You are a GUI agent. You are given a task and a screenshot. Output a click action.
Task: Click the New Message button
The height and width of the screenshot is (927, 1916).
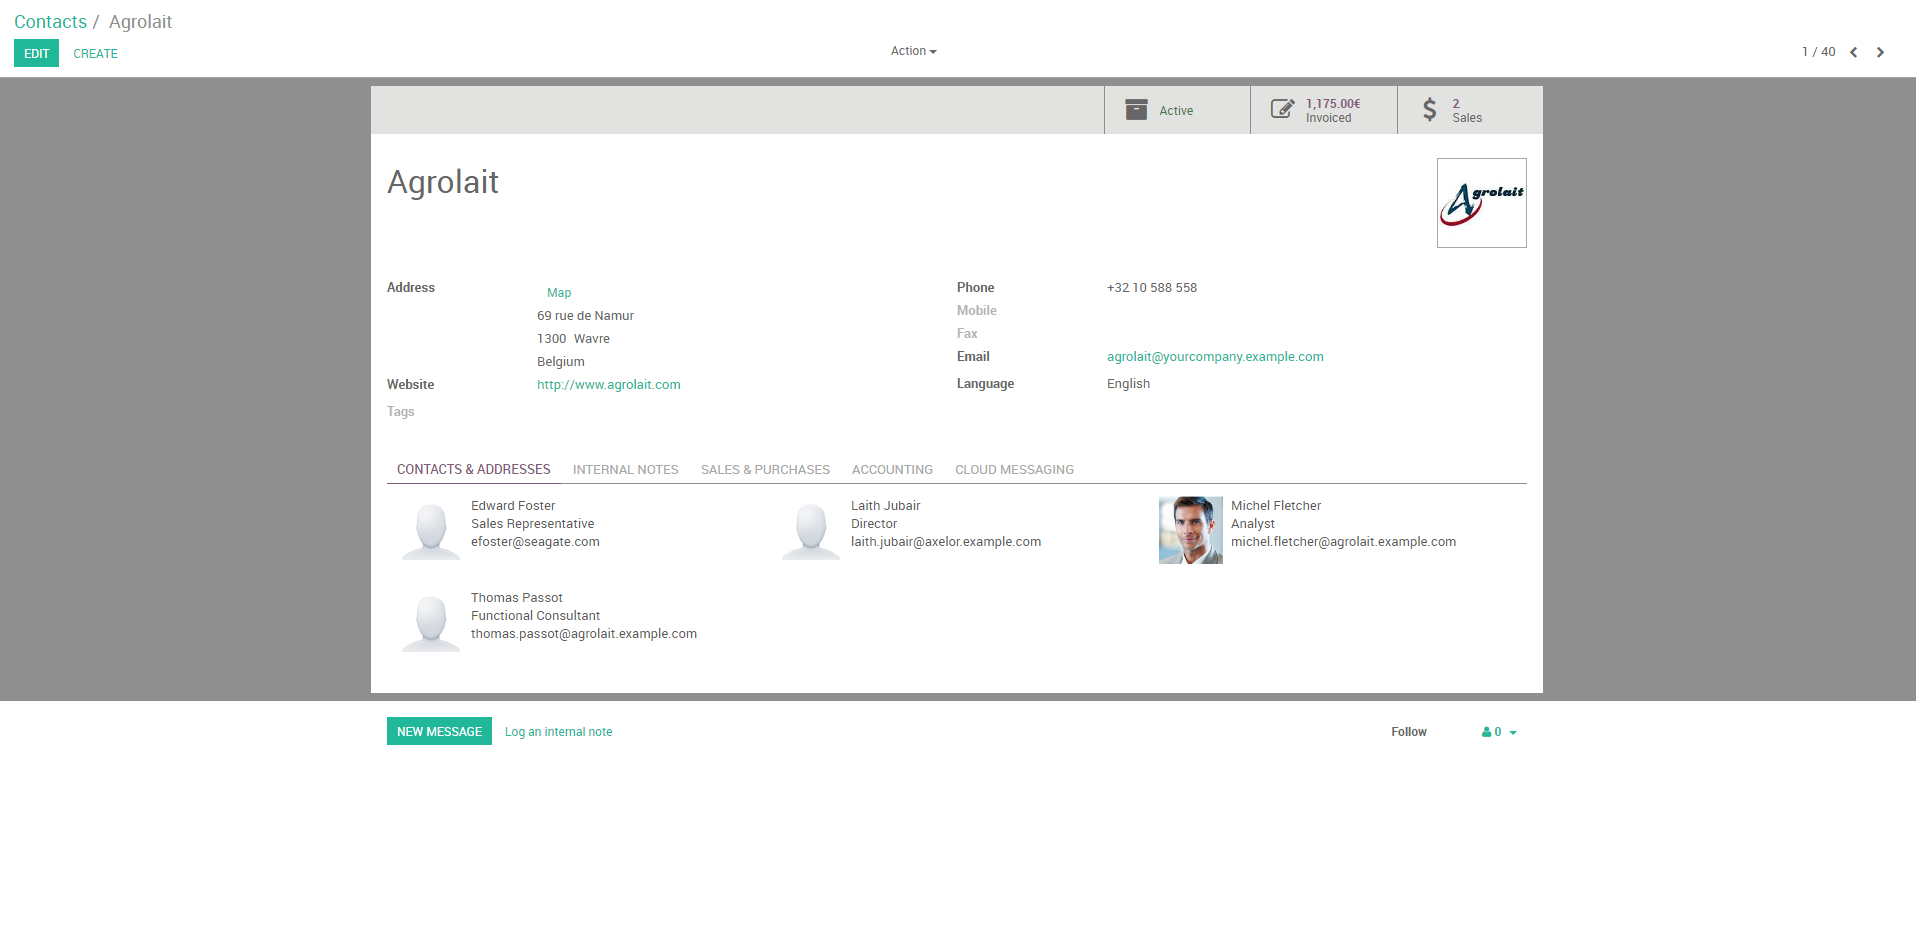[439, 731]
